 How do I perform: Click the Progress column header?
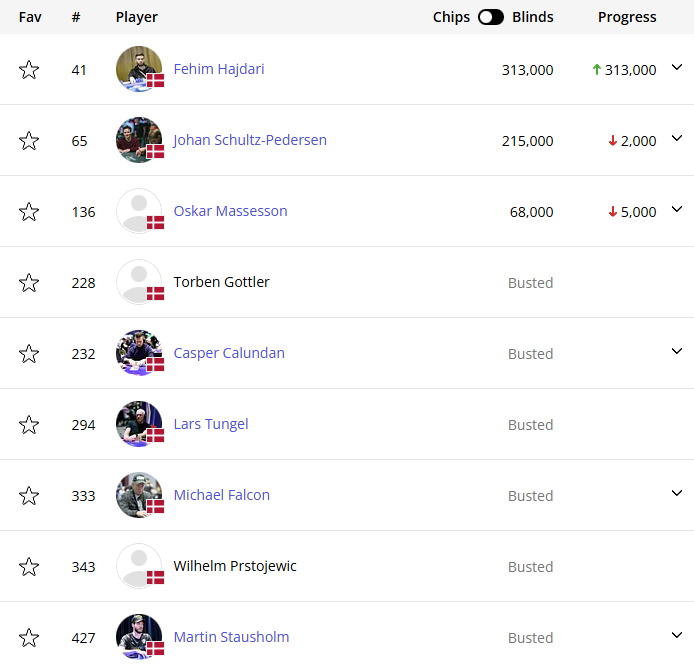tap(627, 17)
